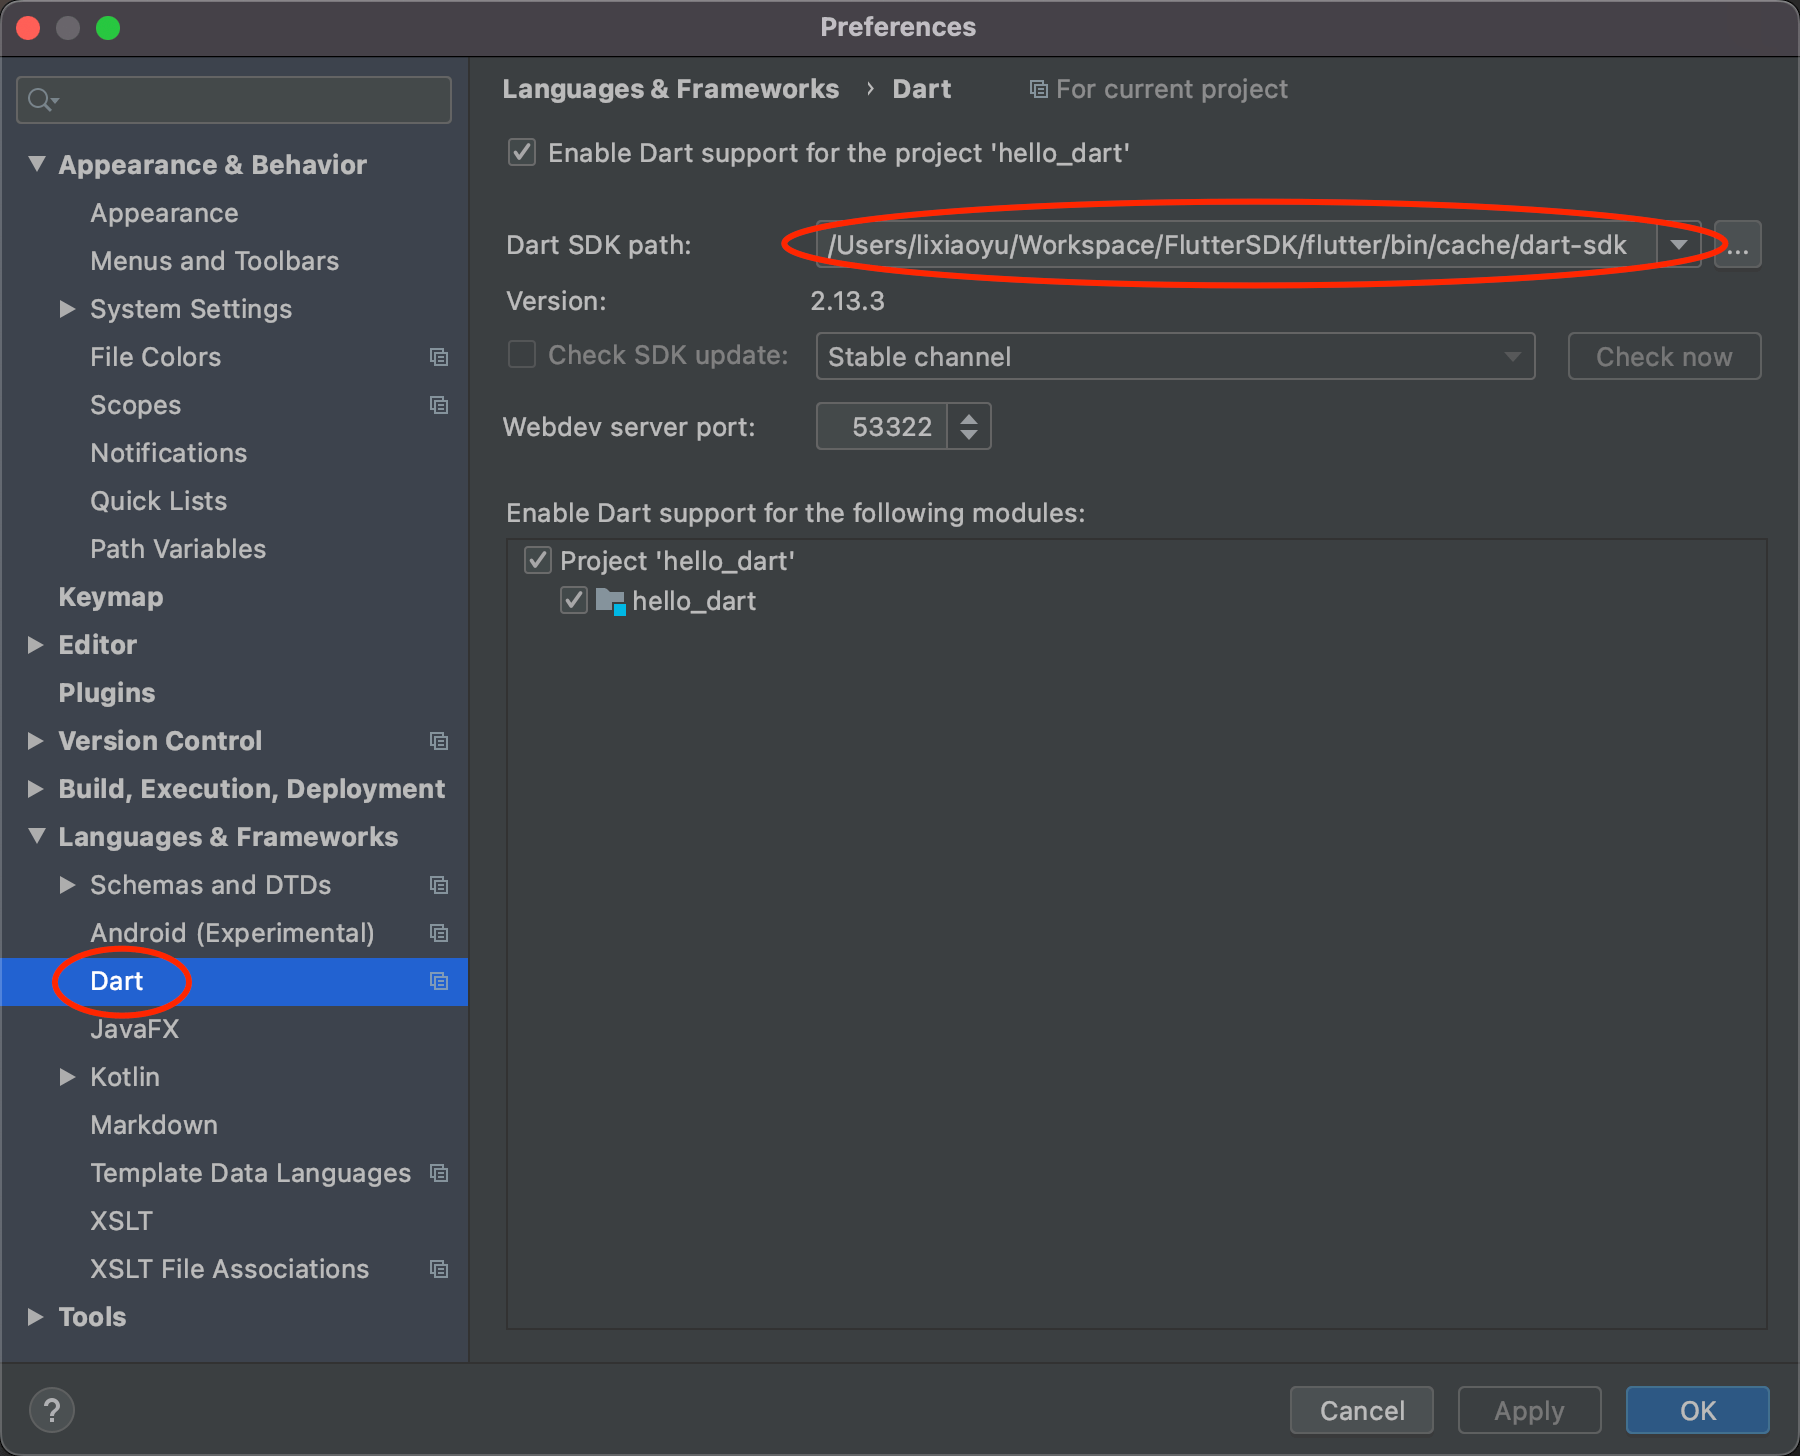Click the hello_dart module folder icon

[x=610, y=601]
